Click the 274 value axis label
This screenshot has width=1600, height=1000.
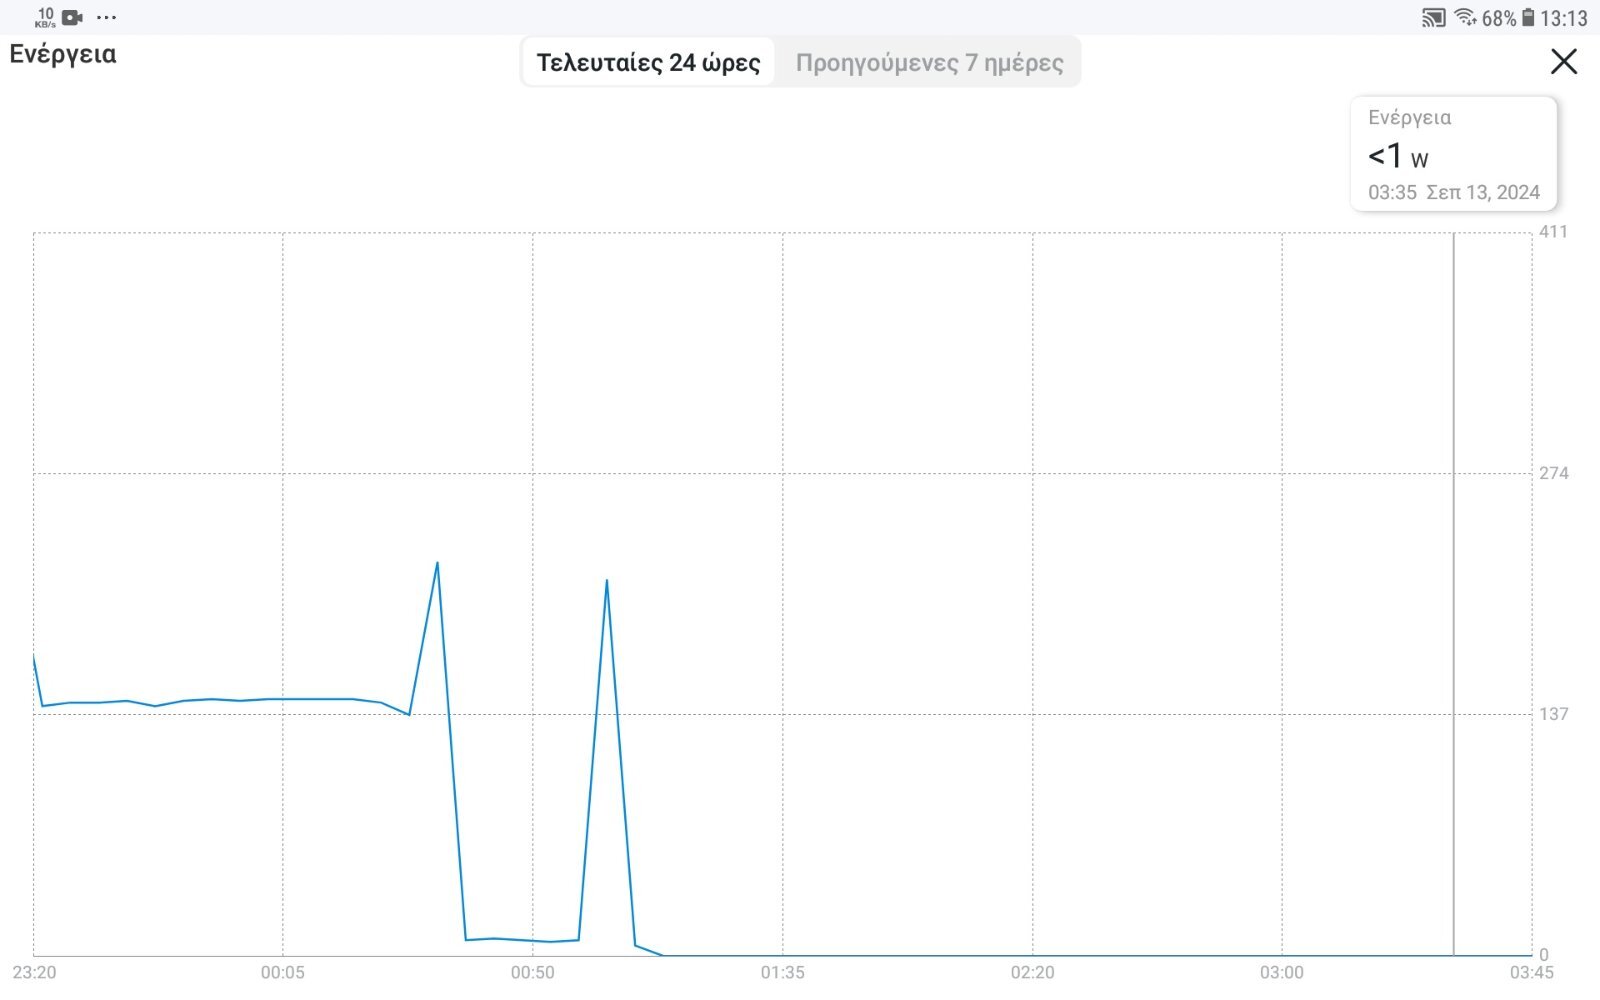(x=1553, y=473)
